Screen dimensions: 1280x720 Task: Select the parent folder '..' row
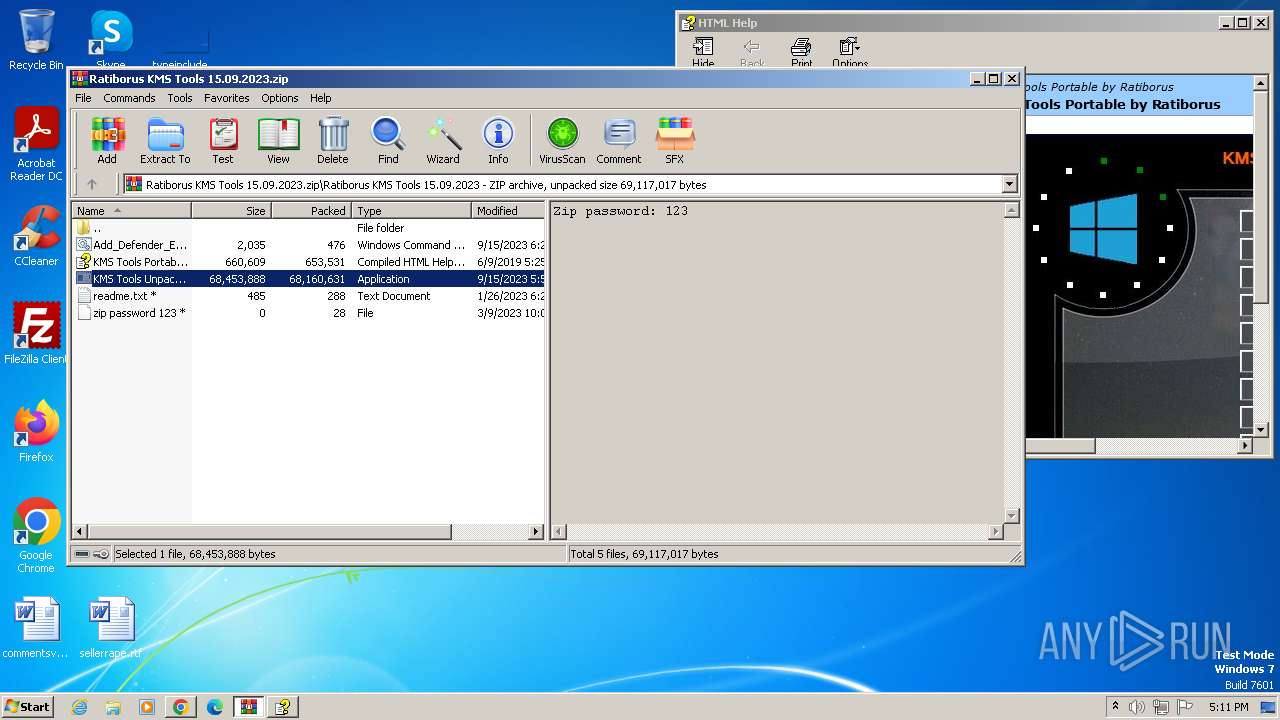pyautogui.click(x=310, y=228)
